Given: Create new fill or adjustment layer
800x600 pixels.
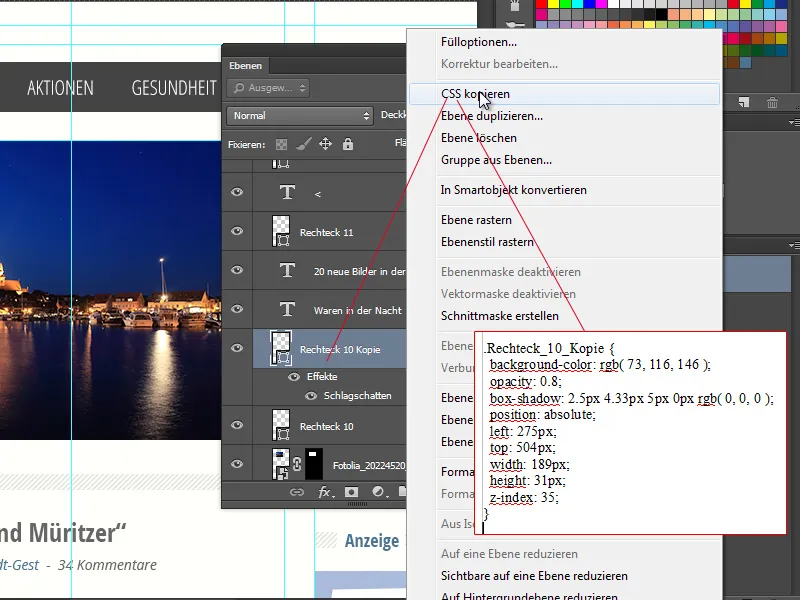Looking at the screenshot, I should (379, 492).
